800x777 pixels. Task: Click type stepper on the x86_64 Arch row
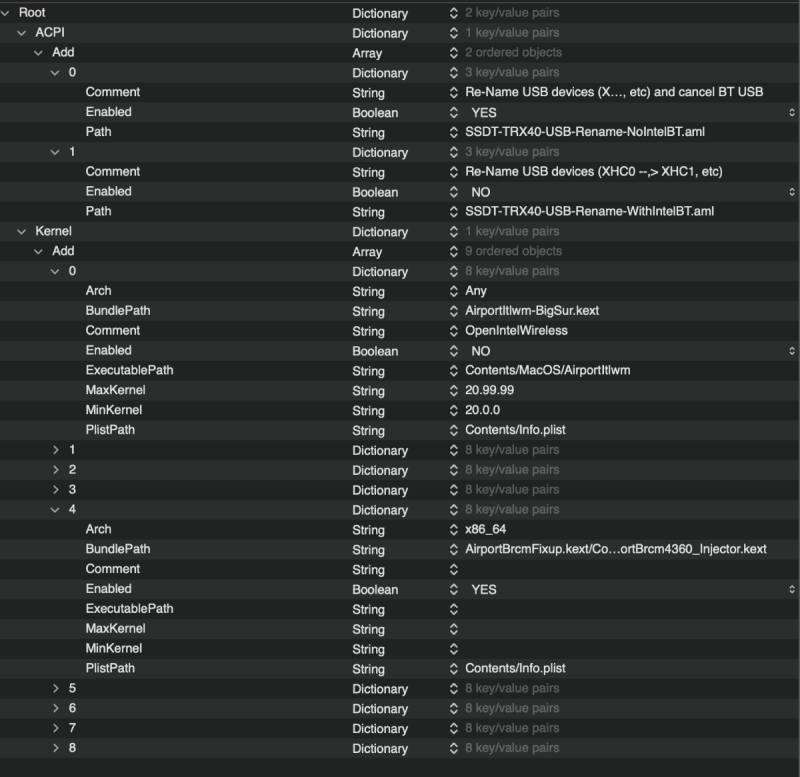(453, 530)
